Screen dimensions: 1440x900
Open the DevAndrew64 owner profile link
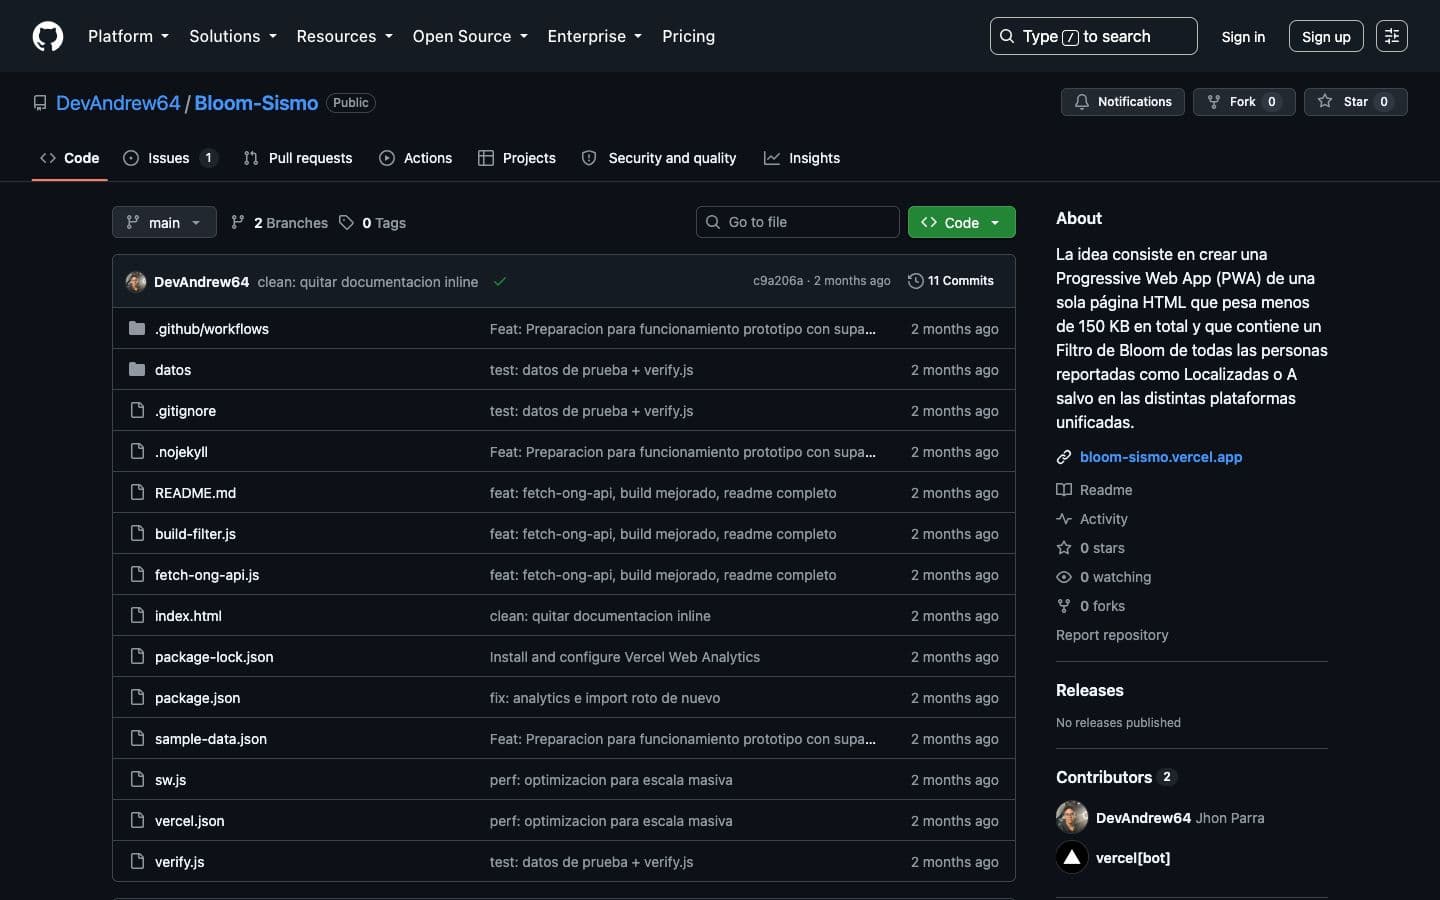[118, 103]
